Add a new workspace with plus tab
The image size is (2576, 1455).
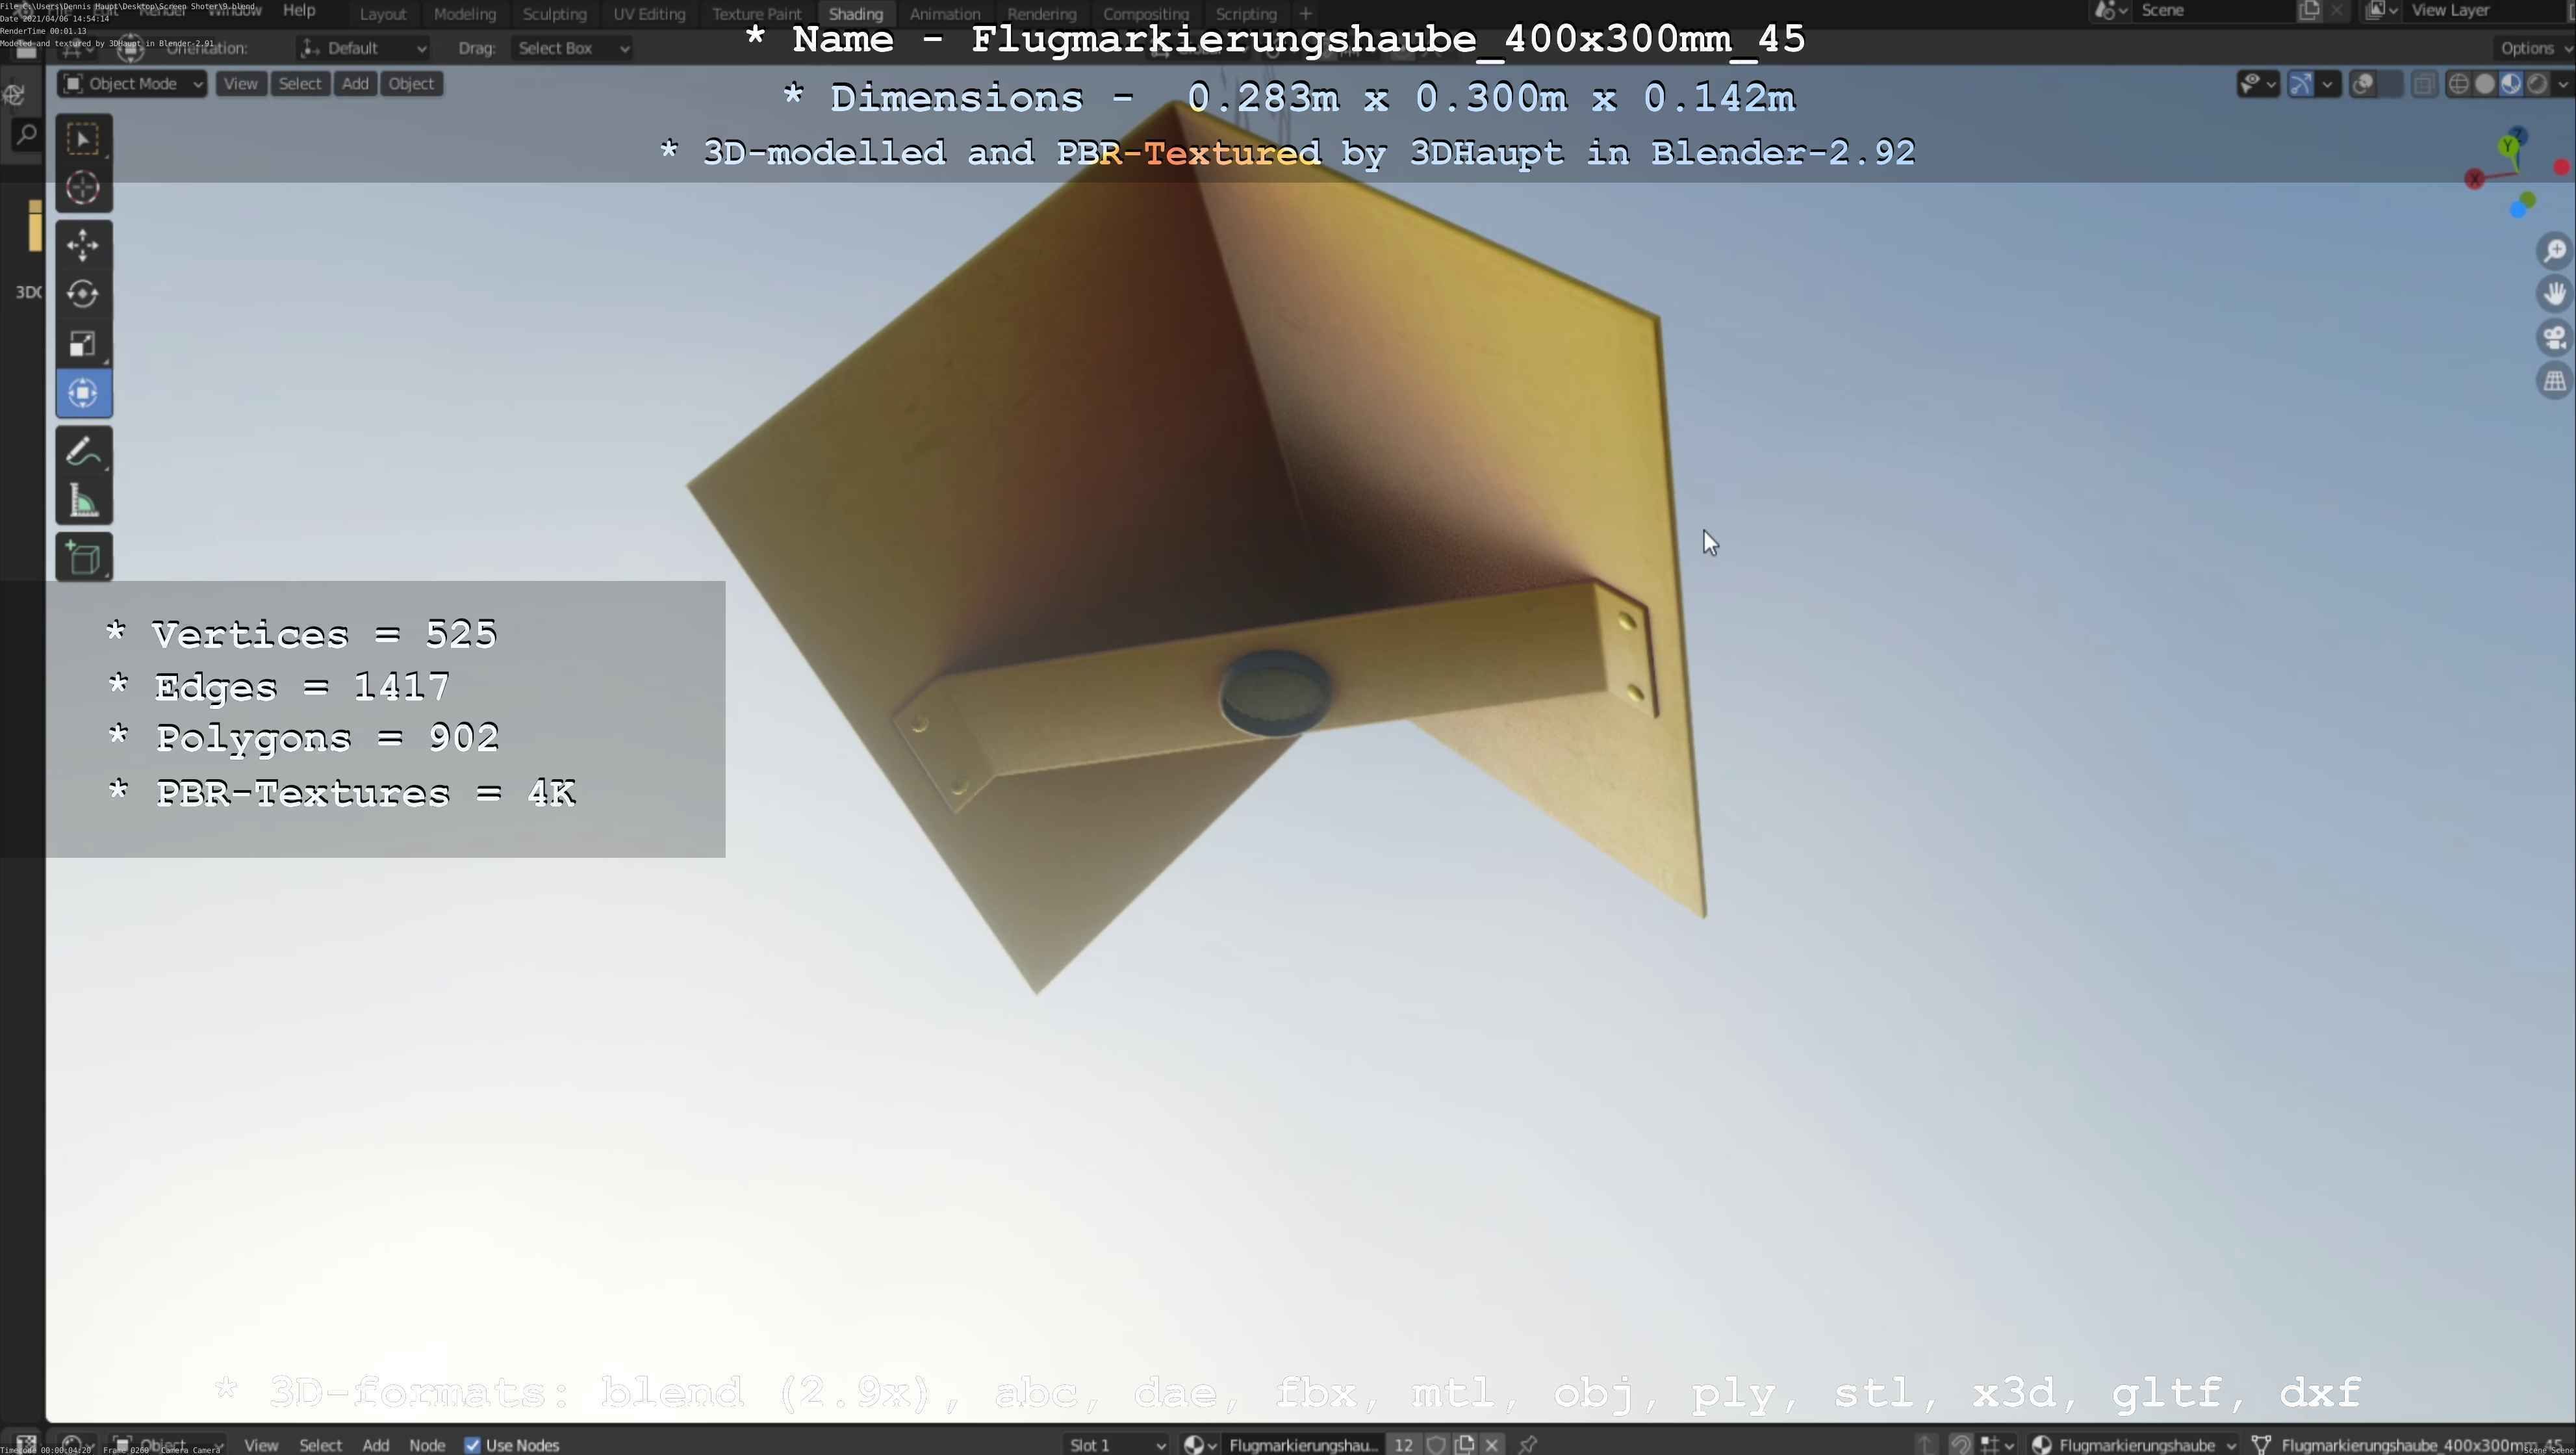[1305, 14]
